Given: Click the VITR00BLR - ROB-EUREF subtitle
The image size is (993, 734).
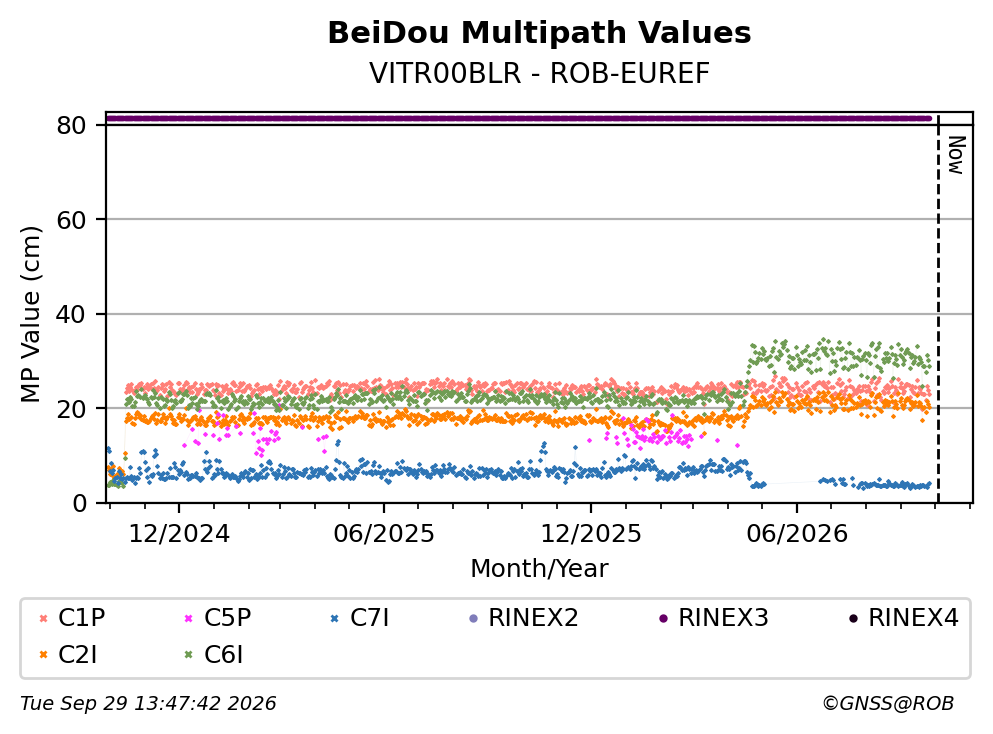Looking at the screenshot, I should coord(539,73).
